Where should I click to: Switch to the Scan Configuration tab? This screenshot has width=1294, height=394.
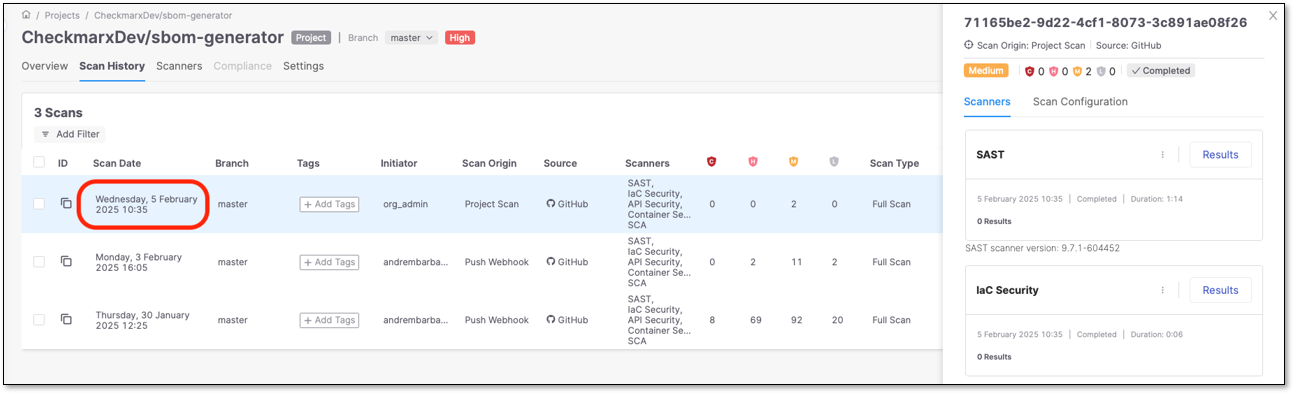1080,102
